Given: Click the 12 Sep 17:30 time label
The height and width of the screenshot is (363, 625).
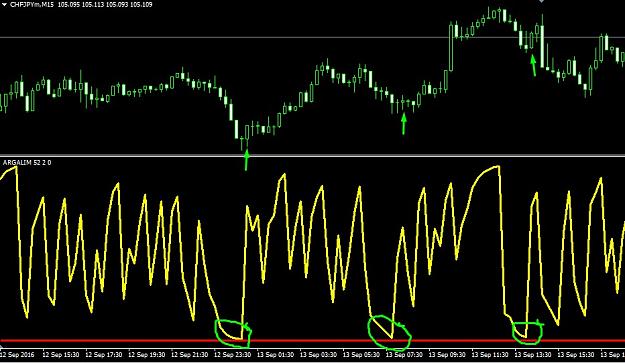Looking at the screenshot, I should coord(104,354).
